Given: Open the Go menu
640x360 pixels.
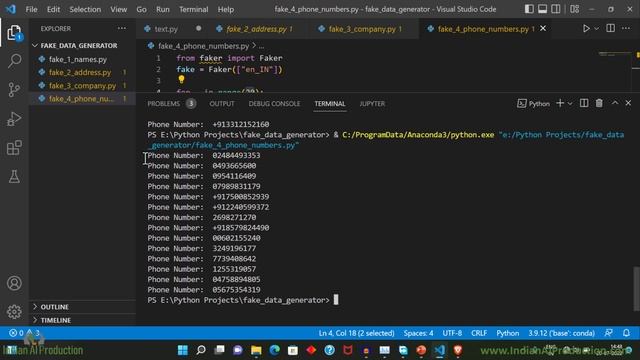Looking at the screenshot, I should point(141,9).
